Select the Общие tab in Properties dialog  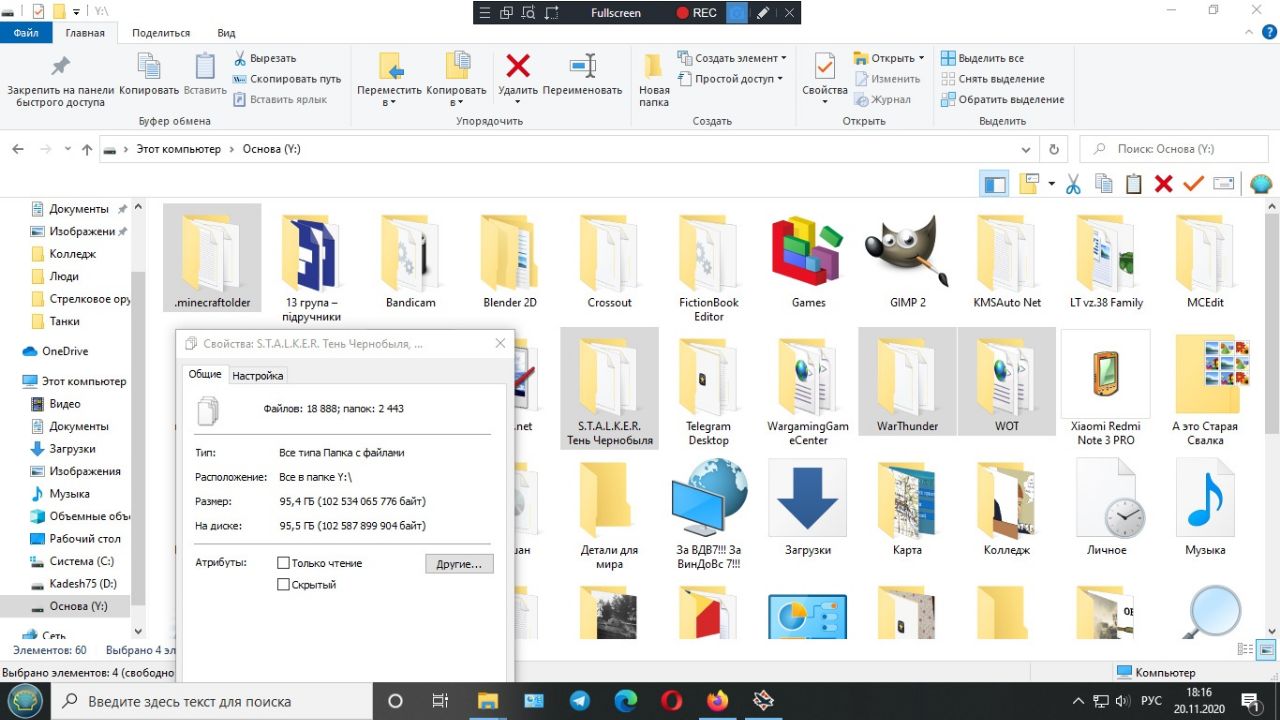[x=205, y=374]
